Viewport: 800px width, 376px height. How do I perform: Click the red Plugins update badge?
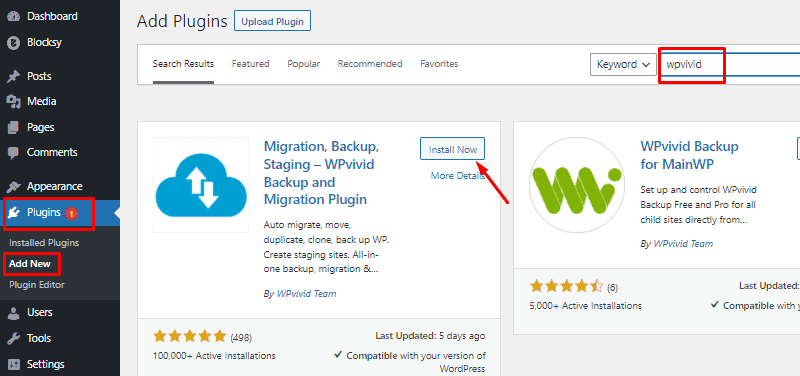(71, 213)
